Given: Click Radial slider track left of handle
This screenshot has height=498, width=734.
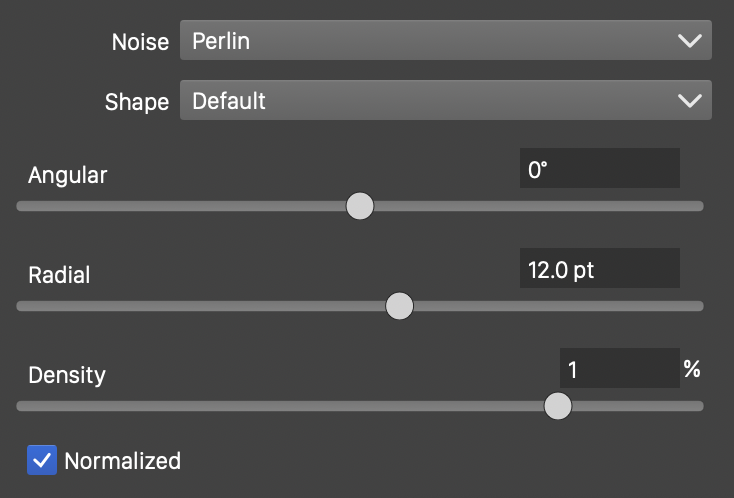Looking at the screenshot, I should pos(200,306).
